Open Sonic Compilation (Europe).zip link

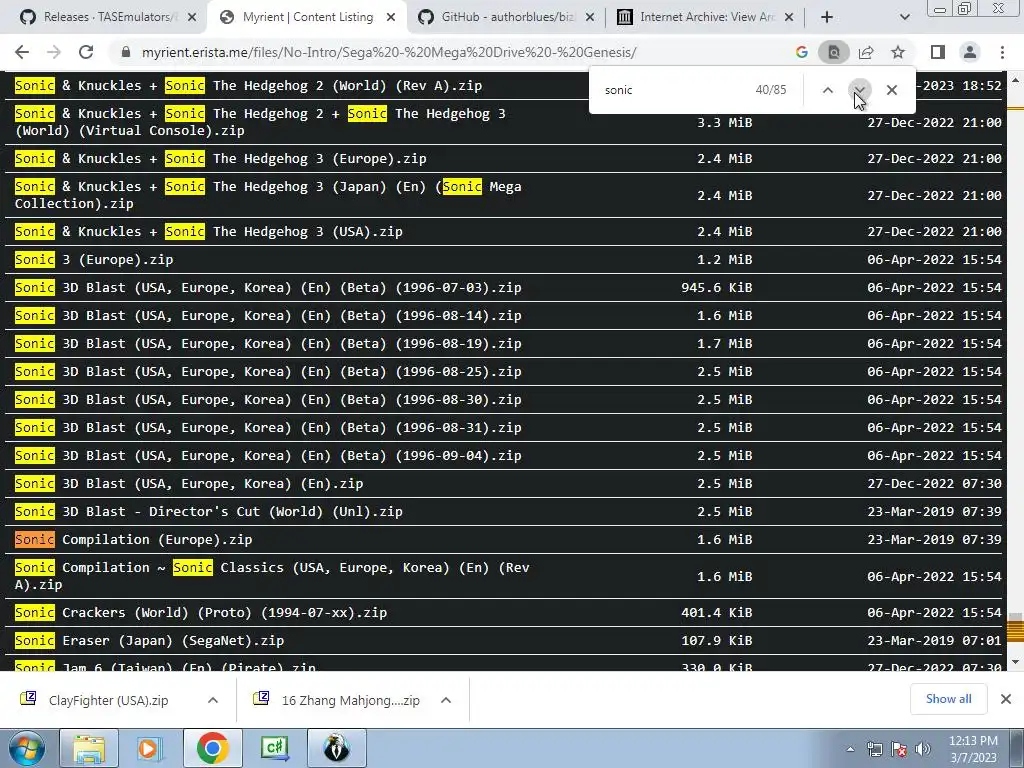coord(133,539)
